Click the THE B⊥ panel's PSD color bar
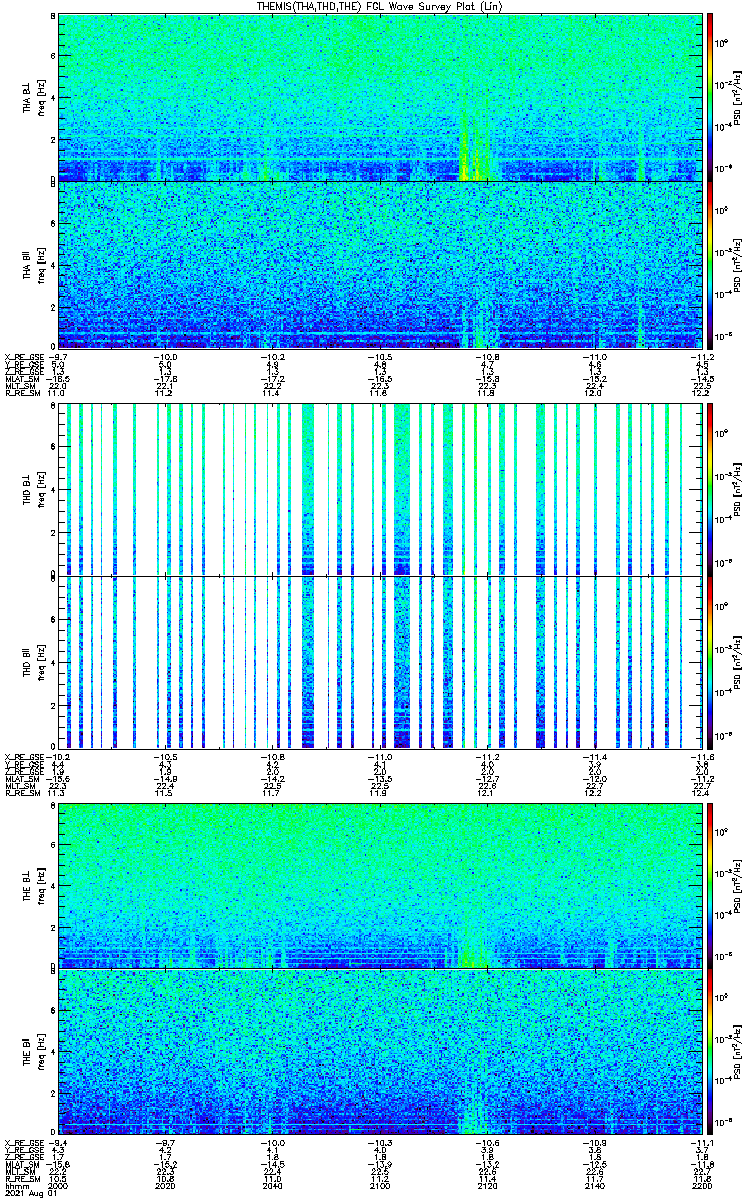 [710, 885]
